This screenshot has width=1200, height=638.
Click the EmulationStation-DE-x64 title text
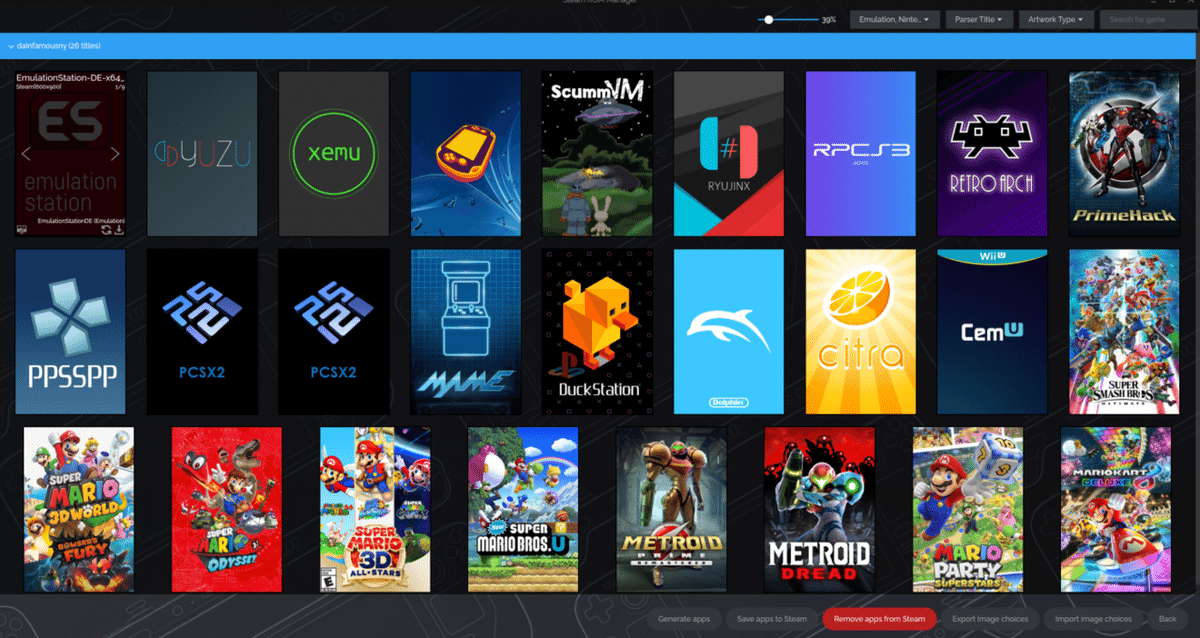[x=69, y=77]
